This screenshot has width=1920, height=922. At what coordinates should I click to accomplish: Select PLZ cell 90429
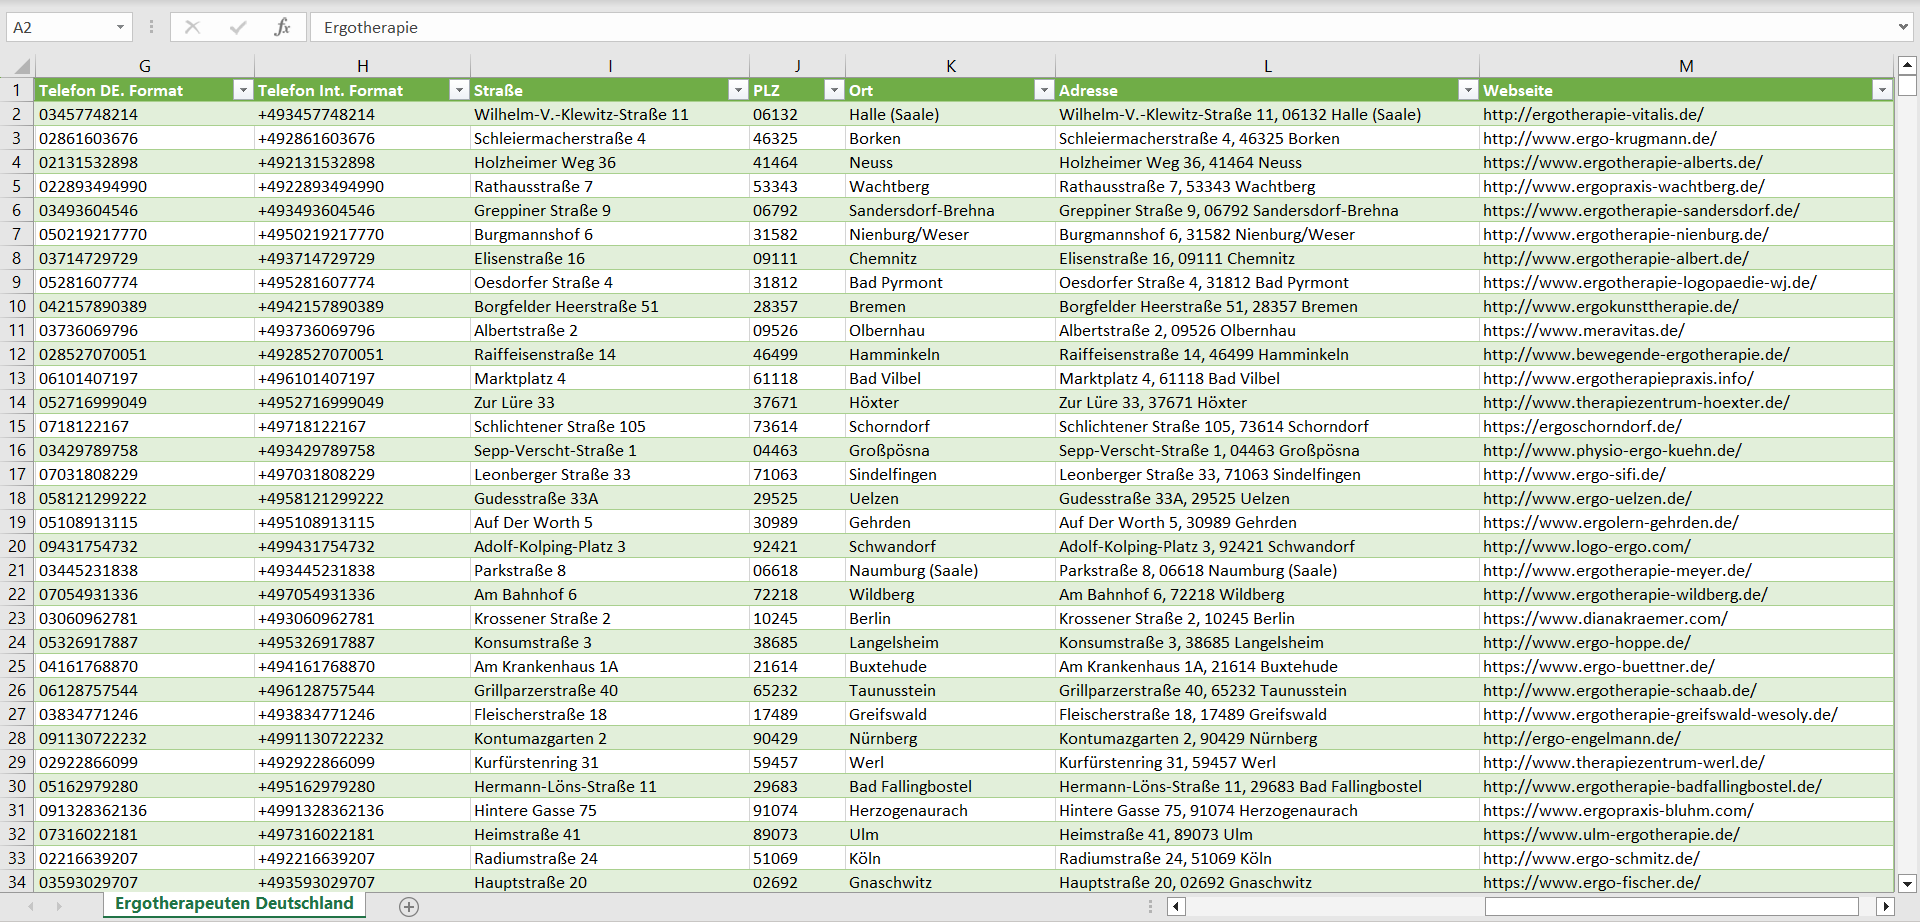(797, 738)
